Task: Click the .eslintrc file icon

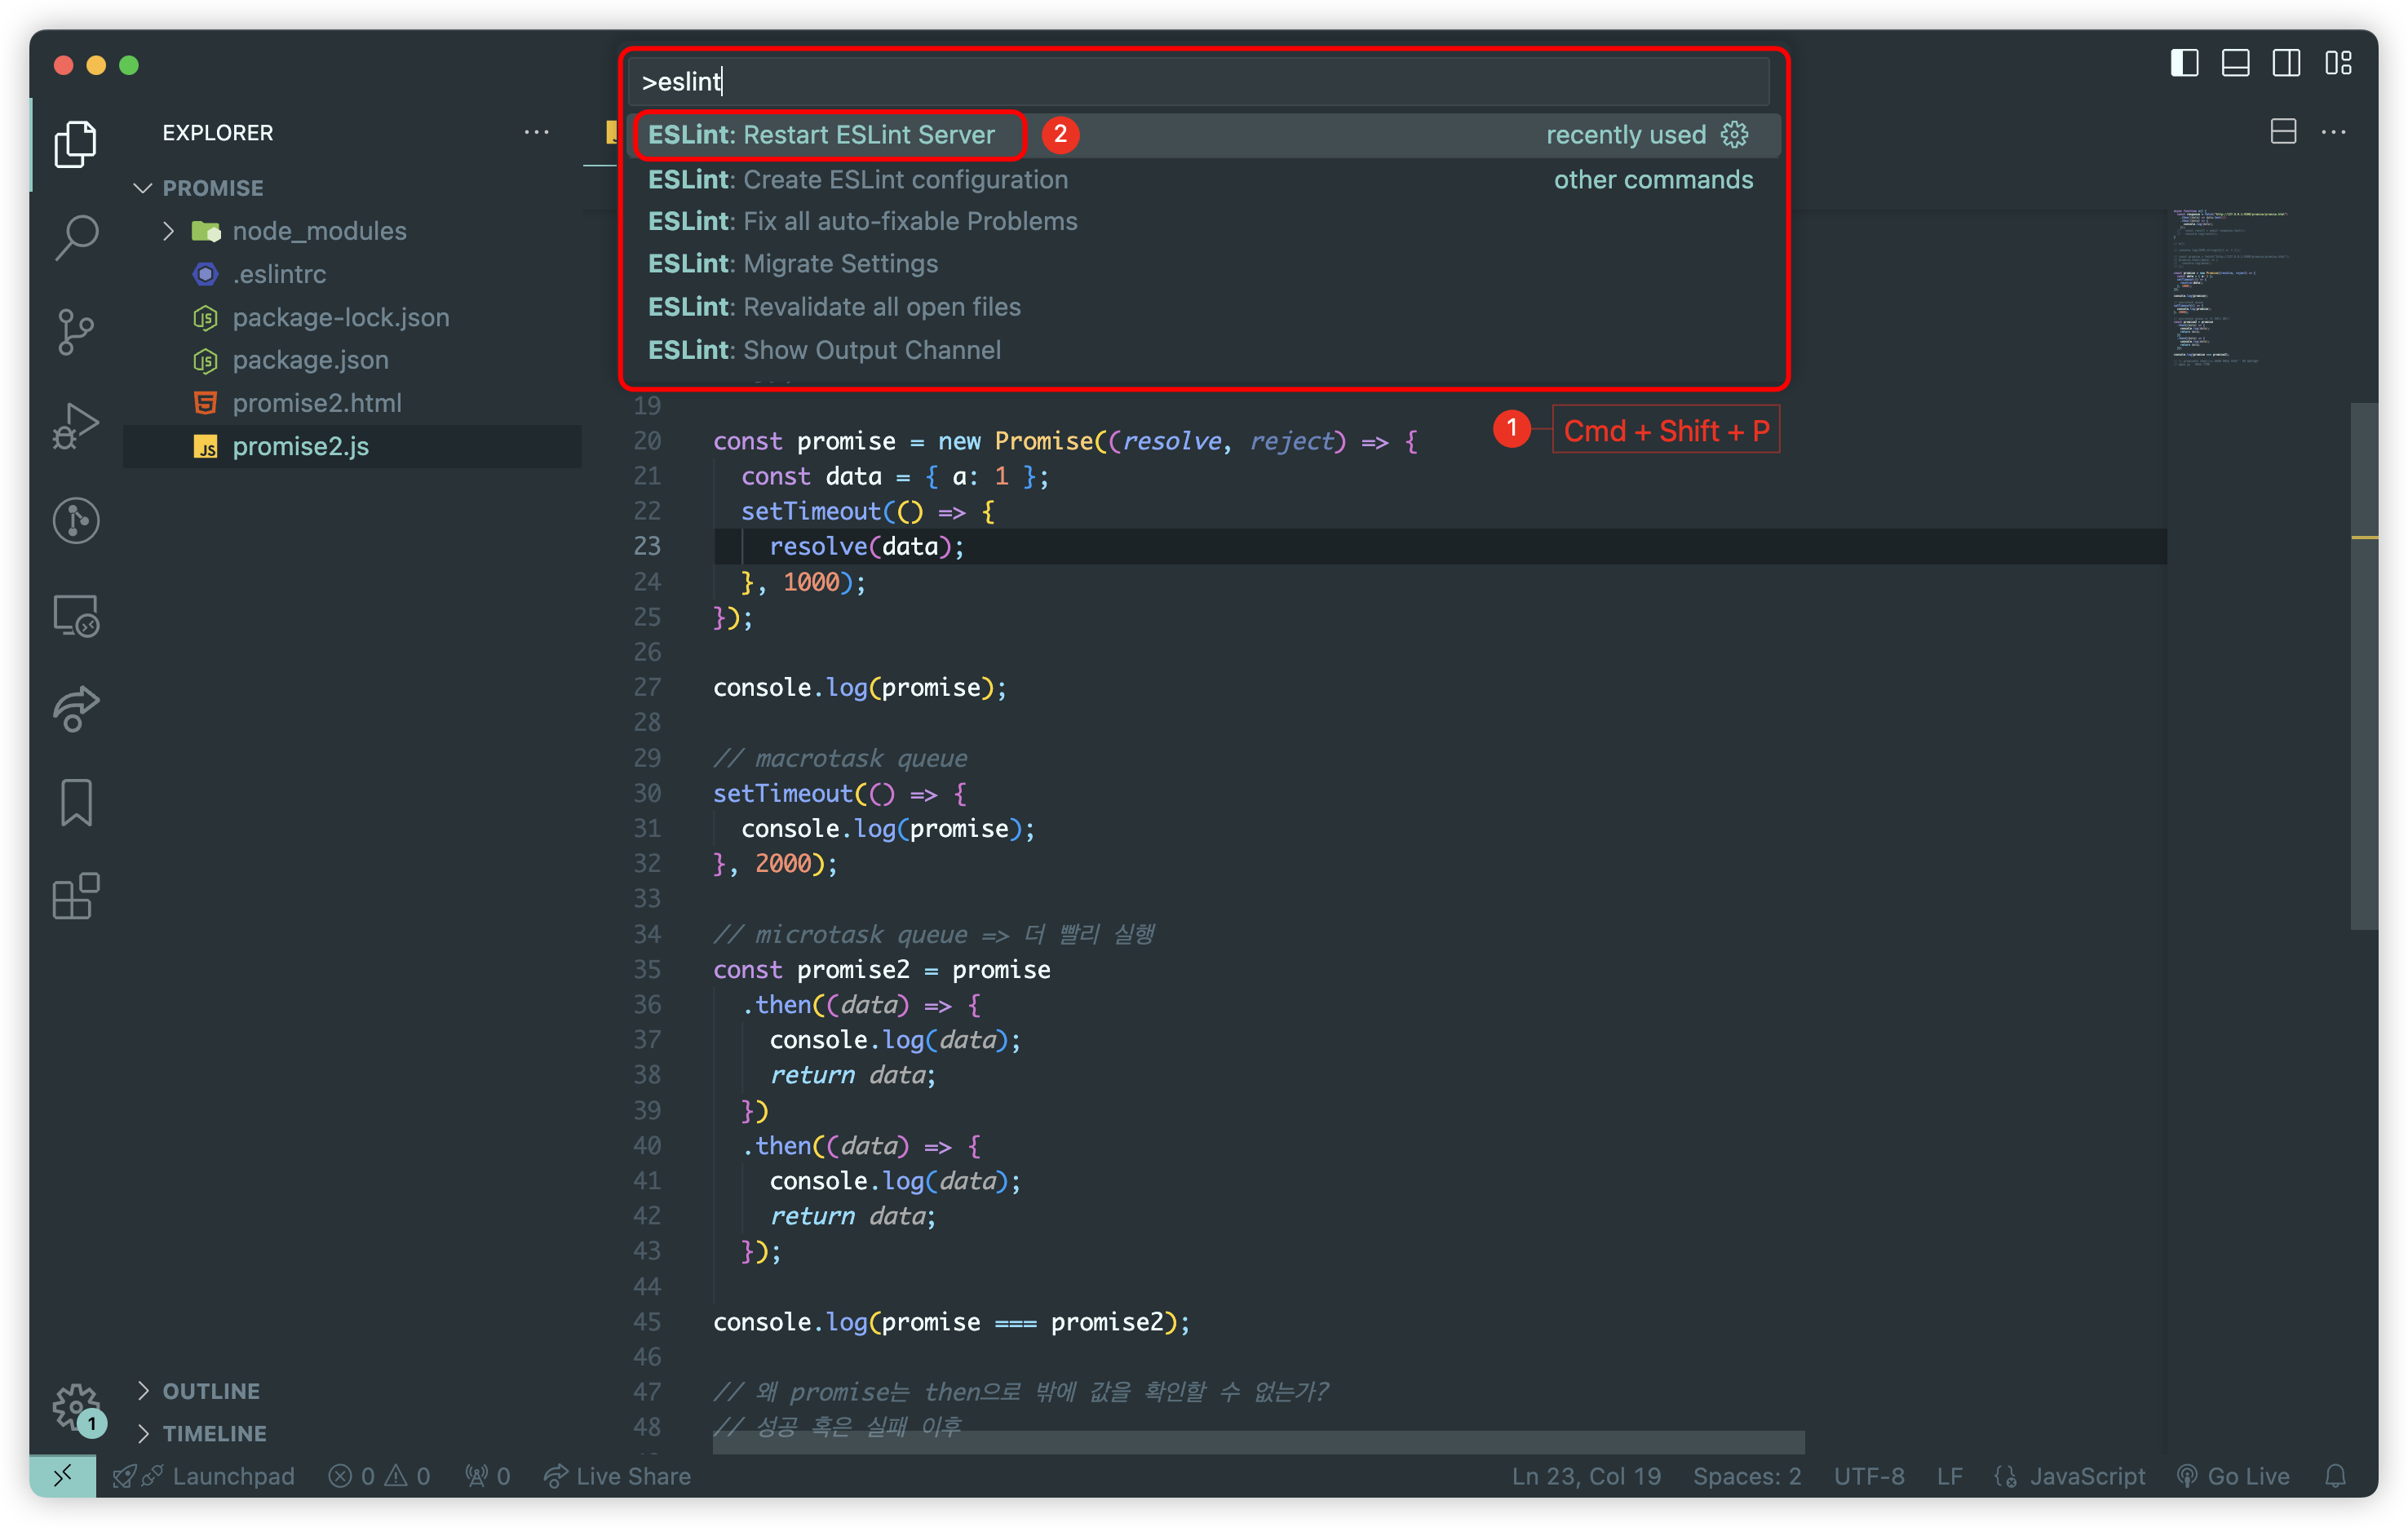Action: pyautogui.click(x=205, y=274)
